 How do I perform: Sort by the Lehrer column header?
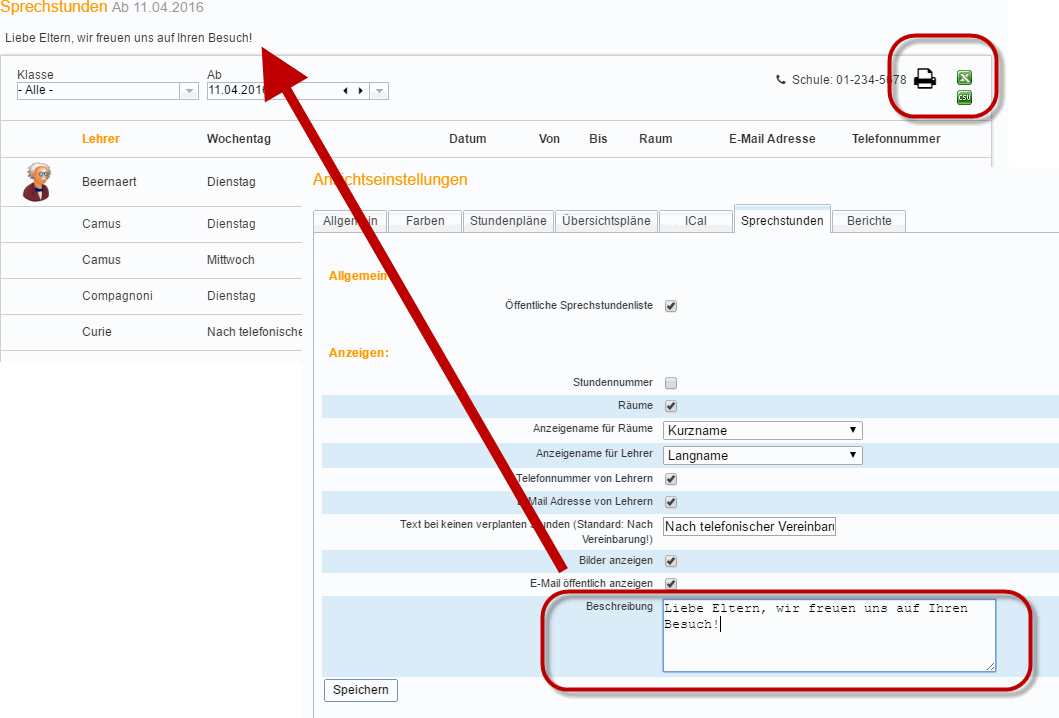(101, 138)
